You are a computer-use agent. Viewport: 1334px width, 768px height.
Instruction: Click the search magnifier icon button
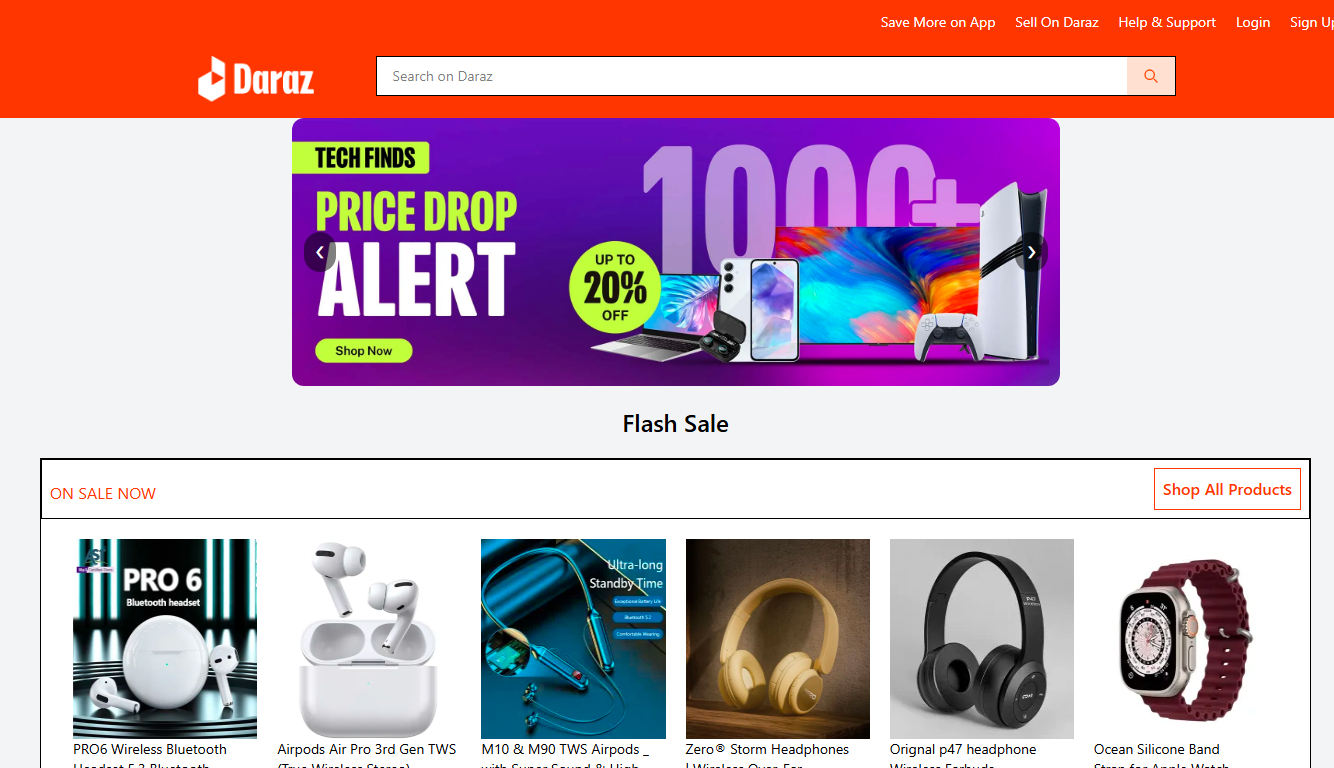1151,76
